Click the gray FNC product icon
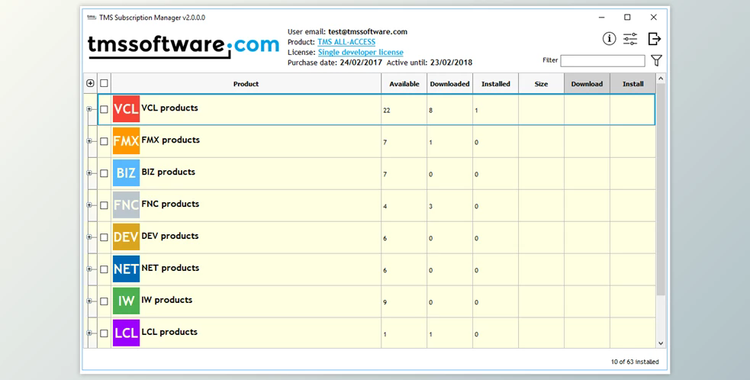750x380 pixels. pyautogui.click(x=126, y=205)
